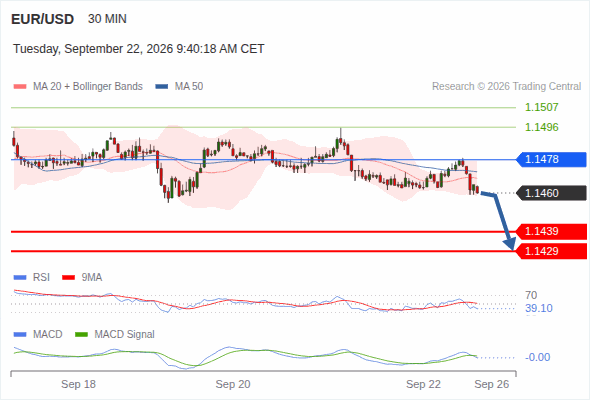Click the Sep 20 date axis label

click(233, 384)
